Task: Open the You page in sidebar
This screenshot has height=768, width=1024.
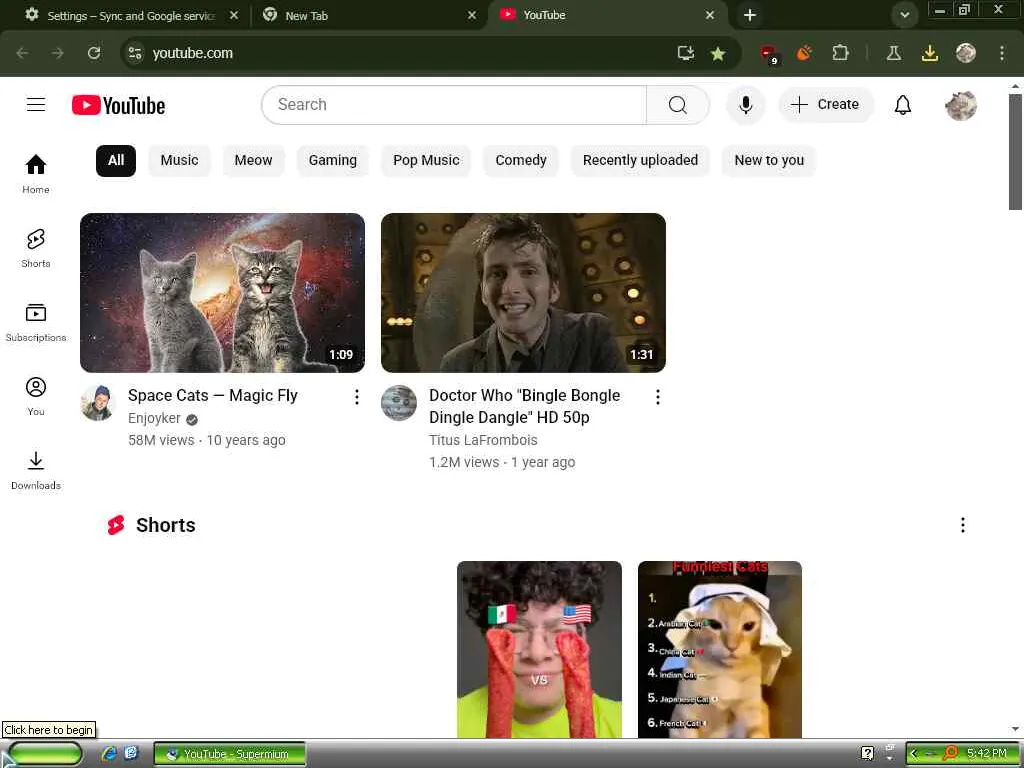Action: (36, 396)
